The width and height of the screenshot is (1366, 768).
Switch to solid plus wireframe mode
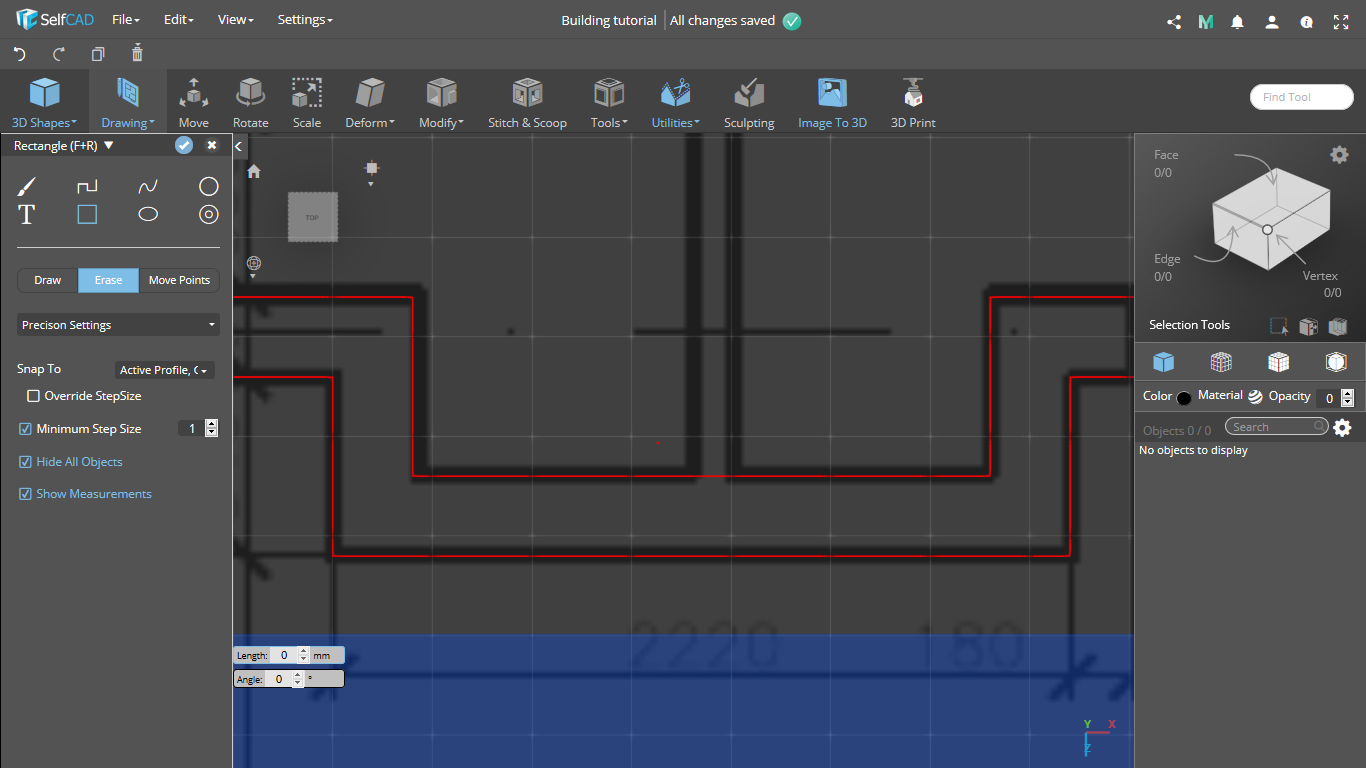click(1278, 362)
